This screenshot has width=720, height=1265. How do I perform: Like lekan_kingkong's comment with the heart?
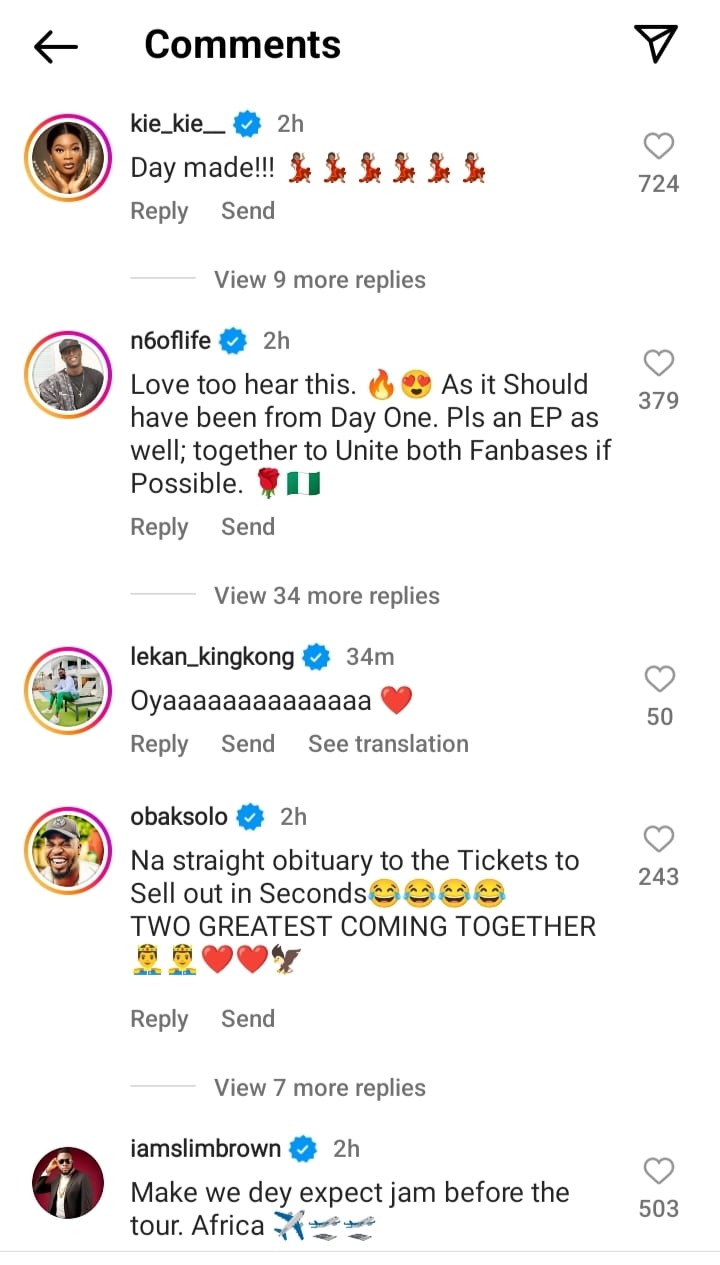coord(659,680)
